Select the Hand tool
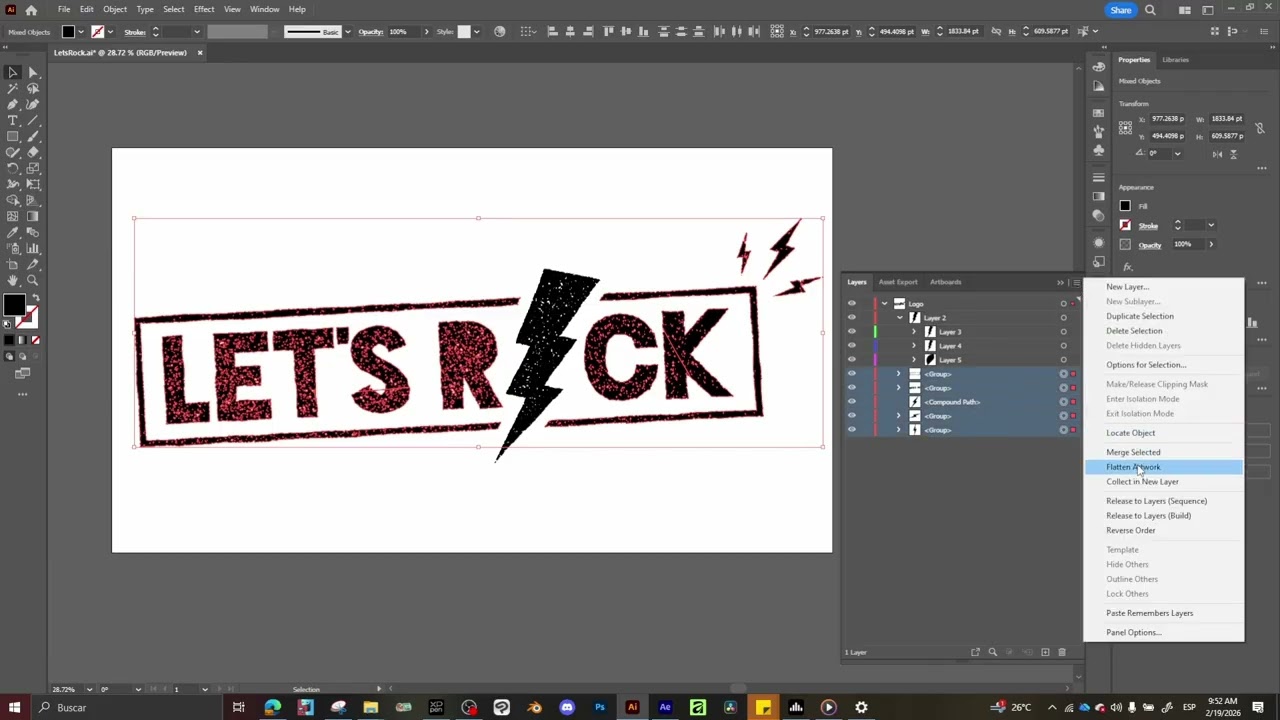1280x720 pixels. pos(13,281)
